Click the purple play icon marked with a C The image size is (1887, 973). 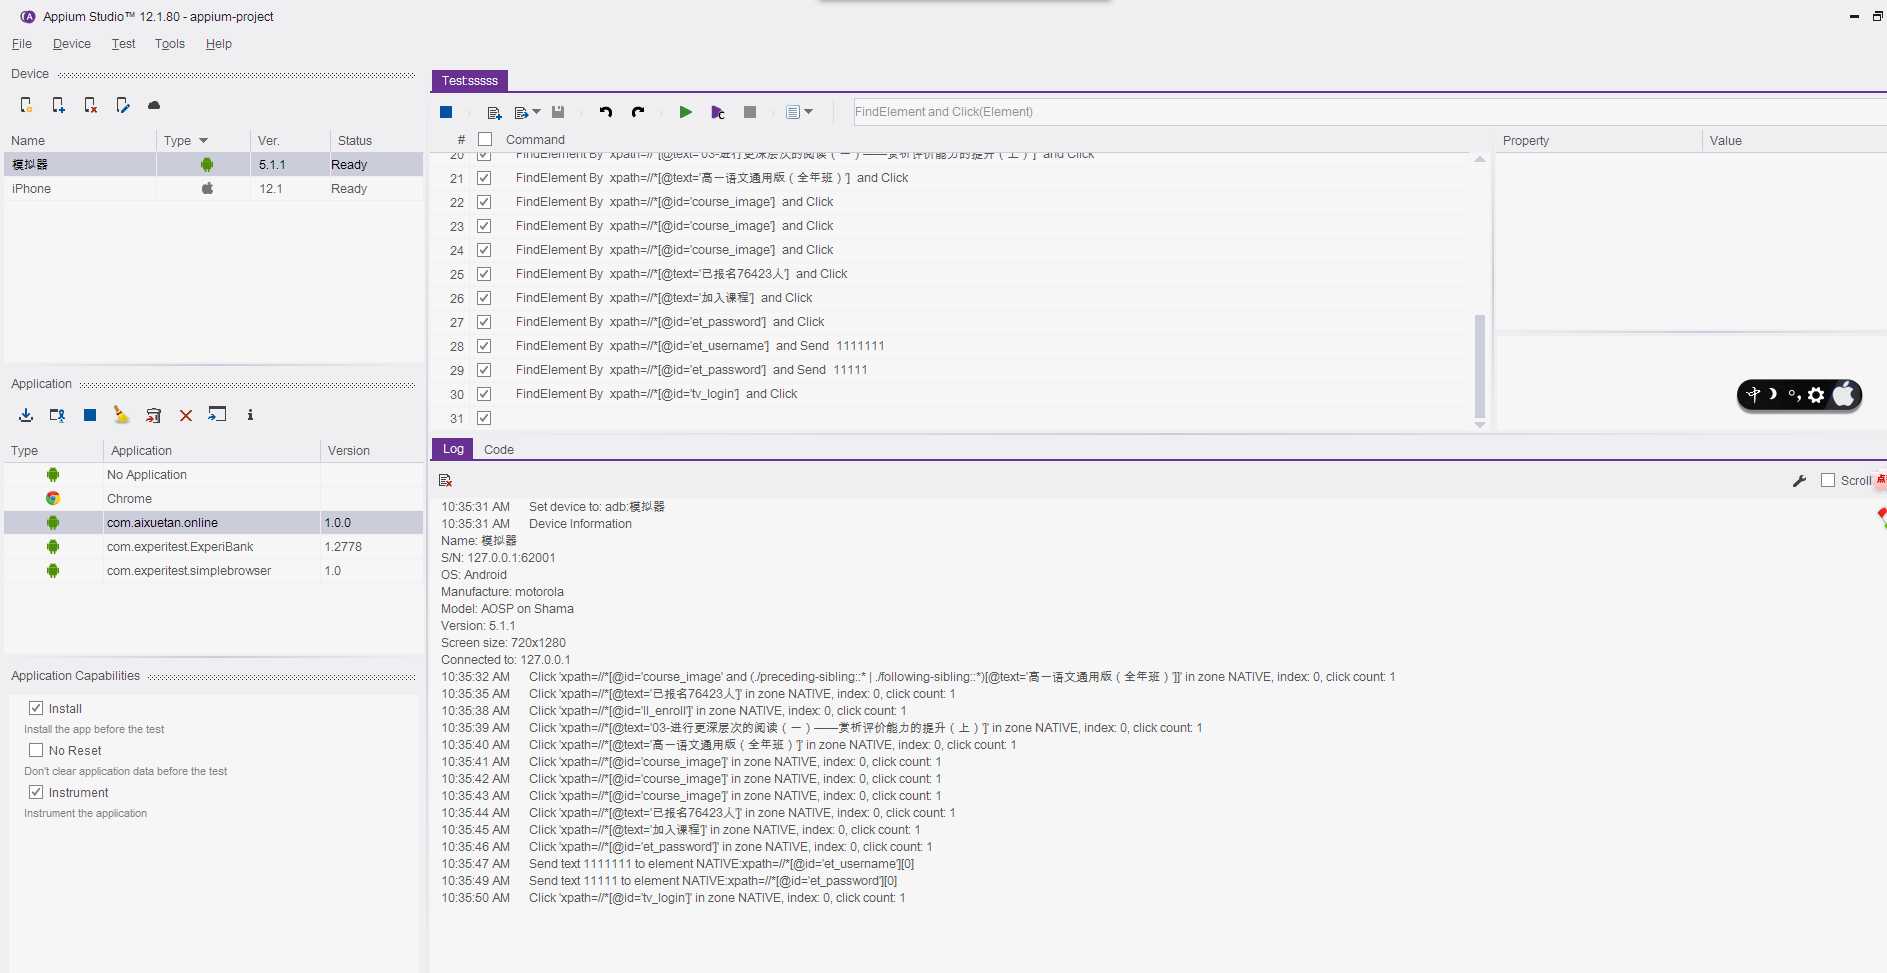point(718,112)
